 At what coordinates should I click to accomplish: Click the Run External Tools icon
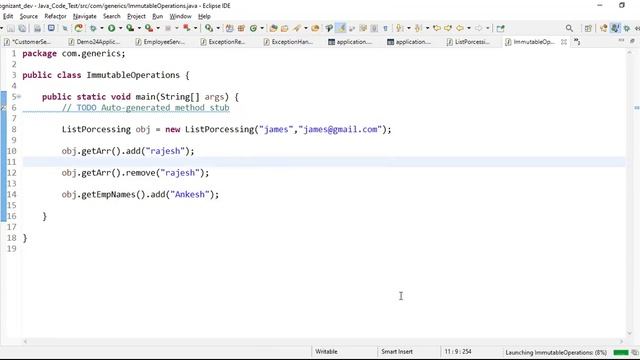coord(149,28)
